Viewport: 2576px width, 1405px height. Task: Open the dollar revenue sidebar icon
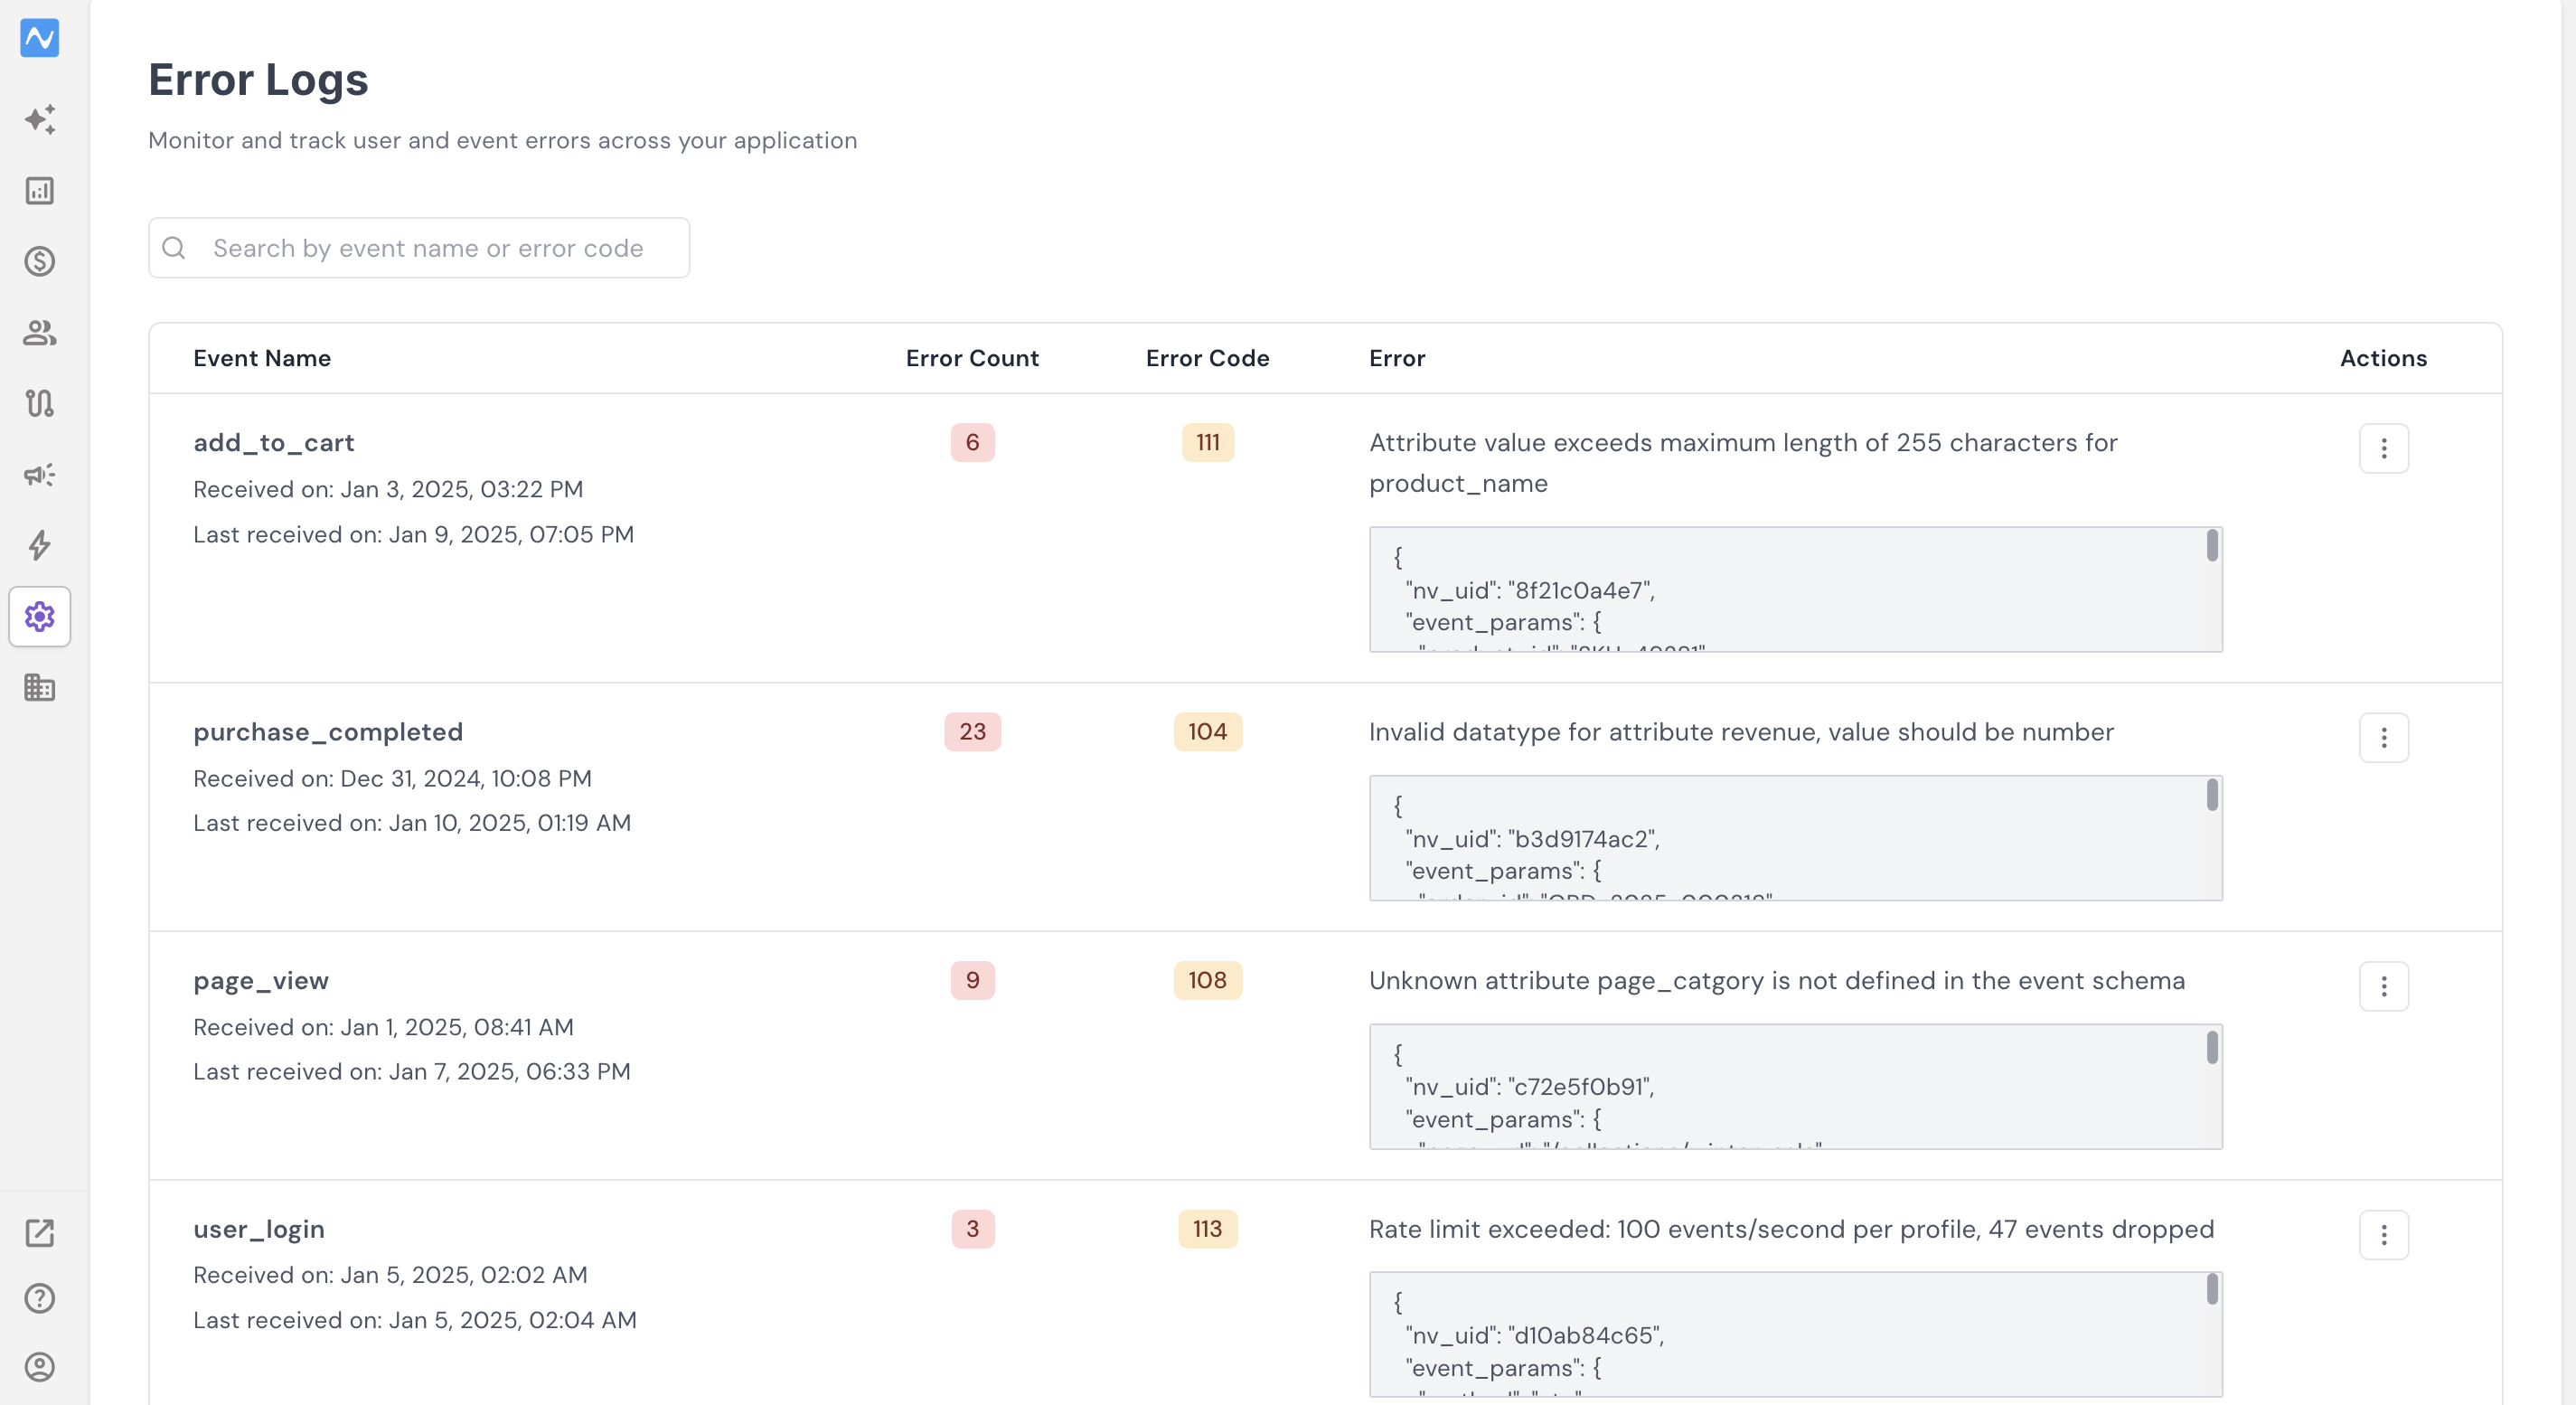coord(40,261)
